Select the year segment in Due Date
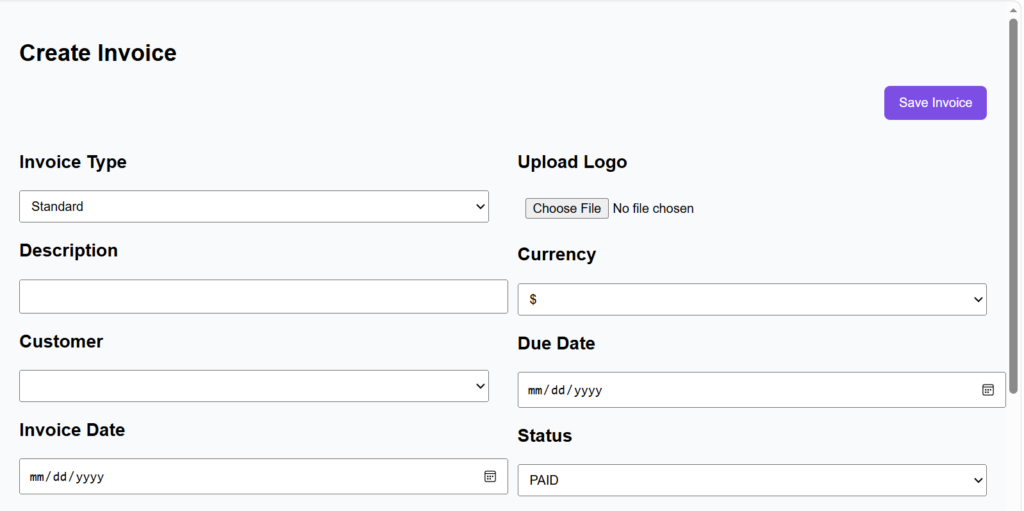1024x511 pixels. coord(587,390)
